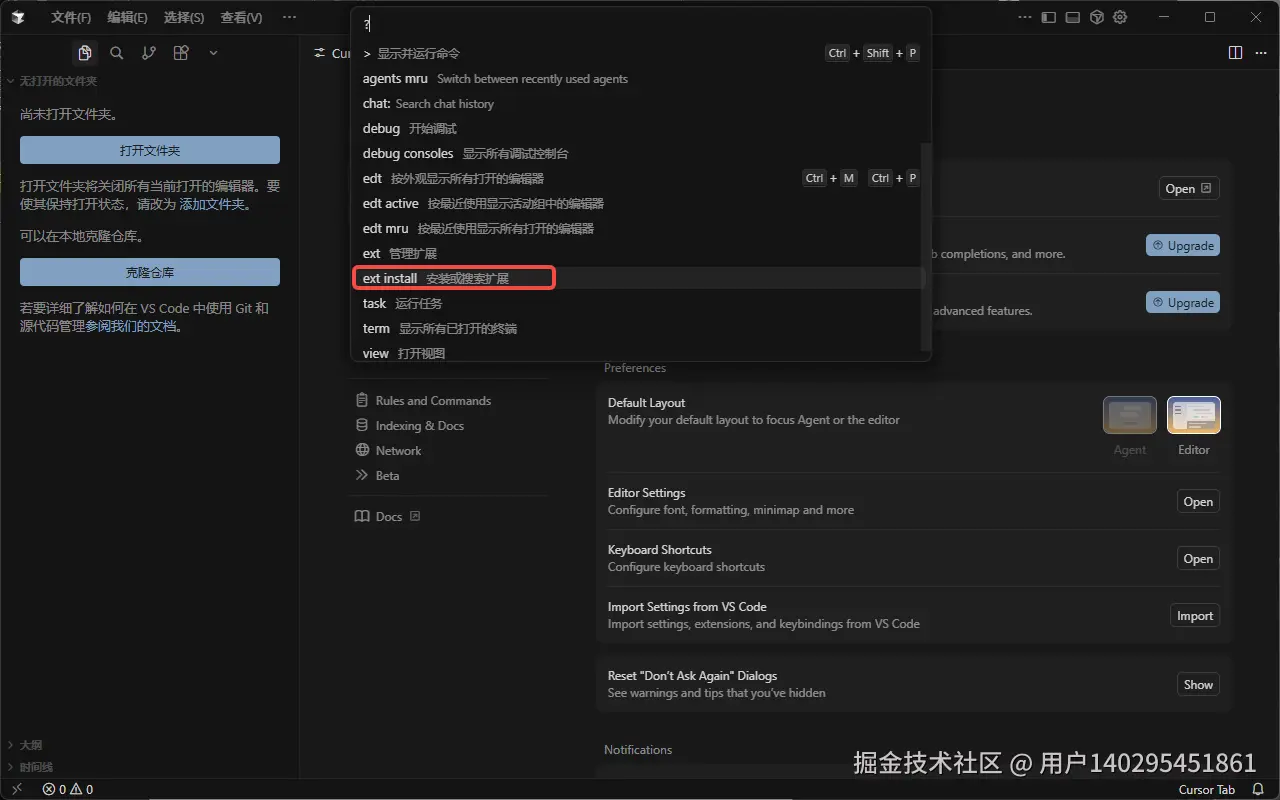Expand the 时间线 section
Viewport: 1280px width, 800px height.
tap(31, 767)
